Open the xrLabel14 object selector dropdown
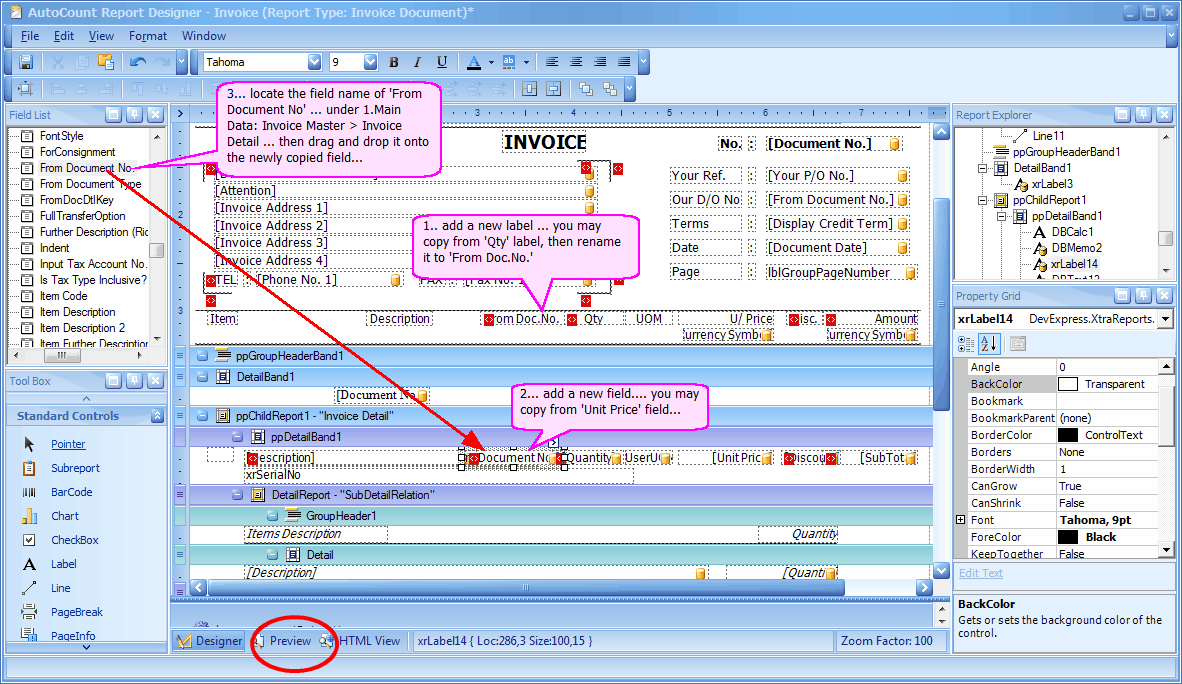The image size is (1182, 684). 1165,319
